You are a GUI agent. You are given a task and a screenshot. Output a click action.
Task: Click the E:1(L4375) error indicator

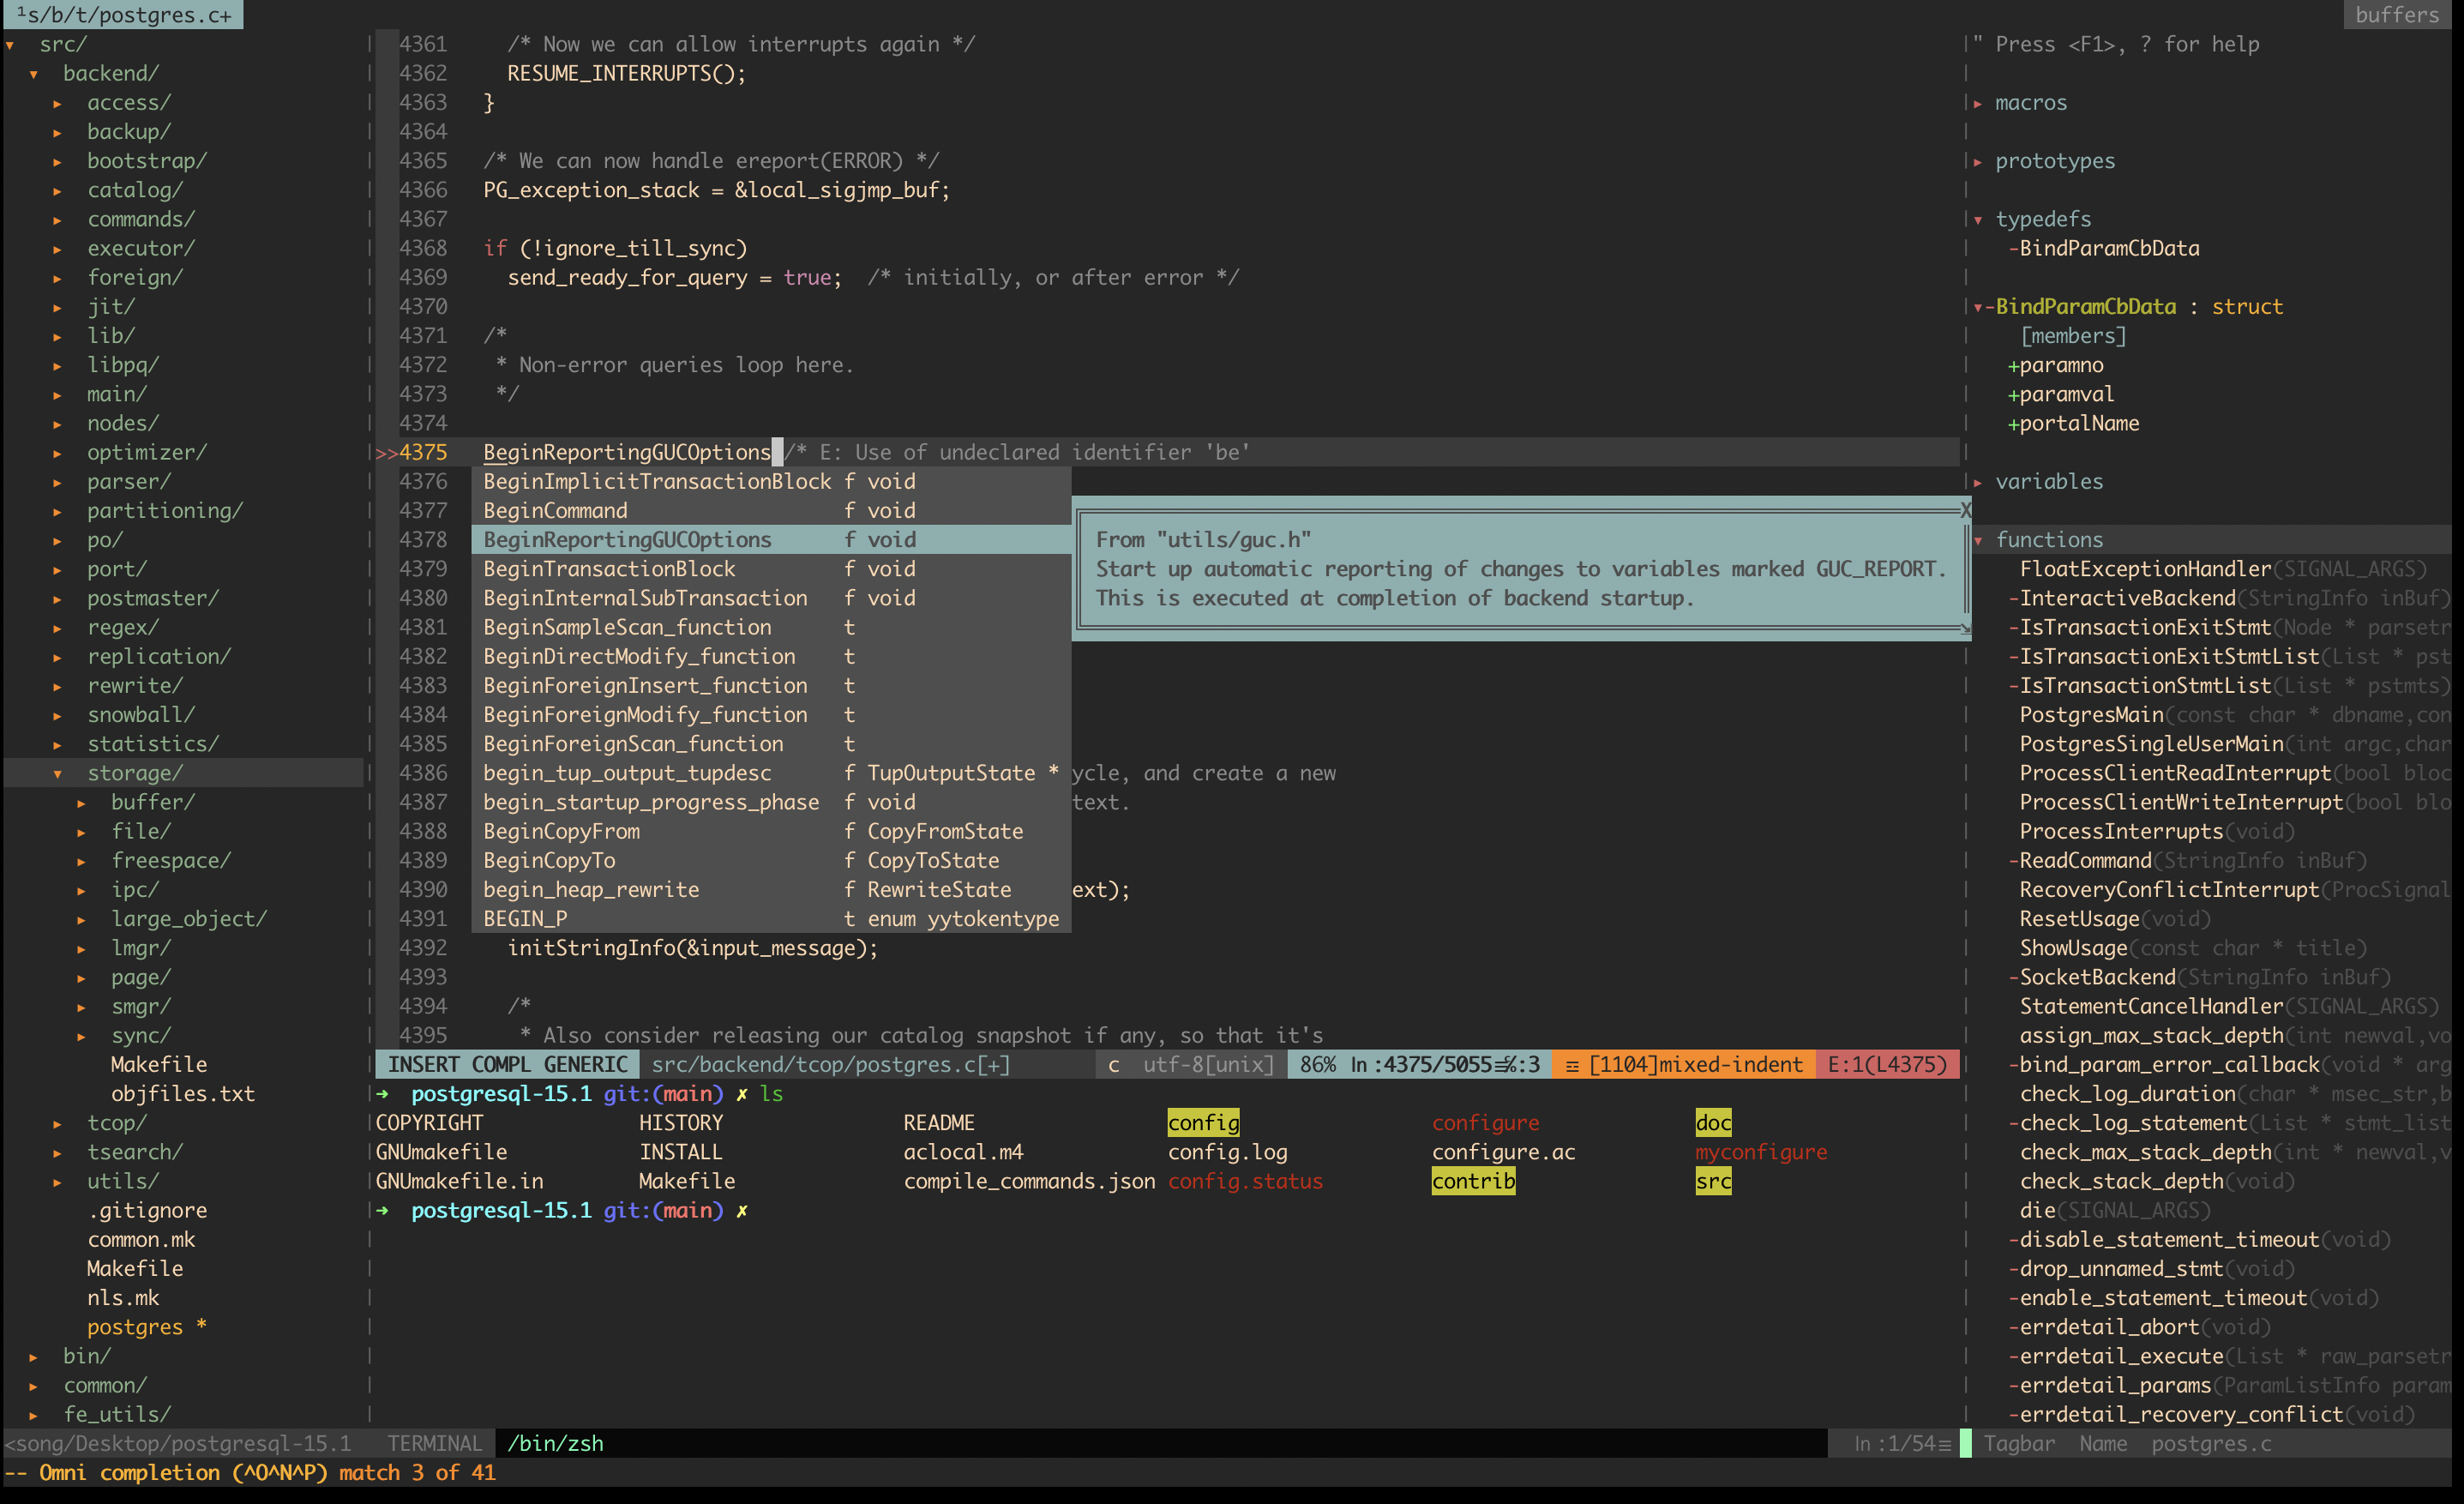tap(1886, 1065)
